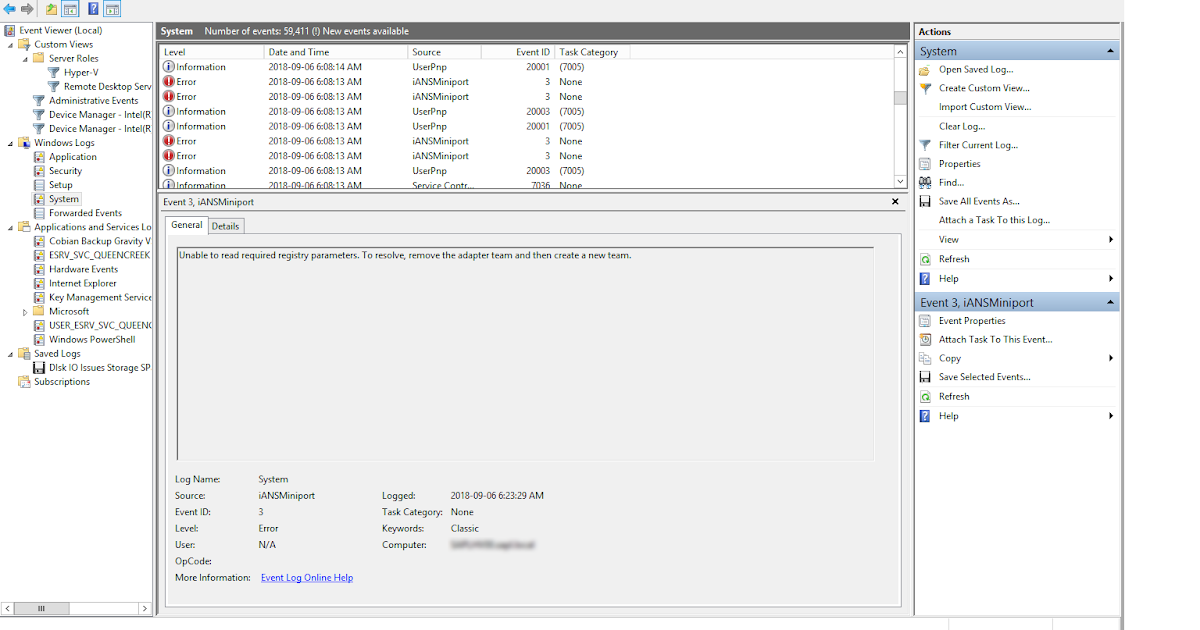The width and height of the screenshot is (1200, 630).
Task: Click the Filter Current Log icon
Action: click(x=927, y=145)
